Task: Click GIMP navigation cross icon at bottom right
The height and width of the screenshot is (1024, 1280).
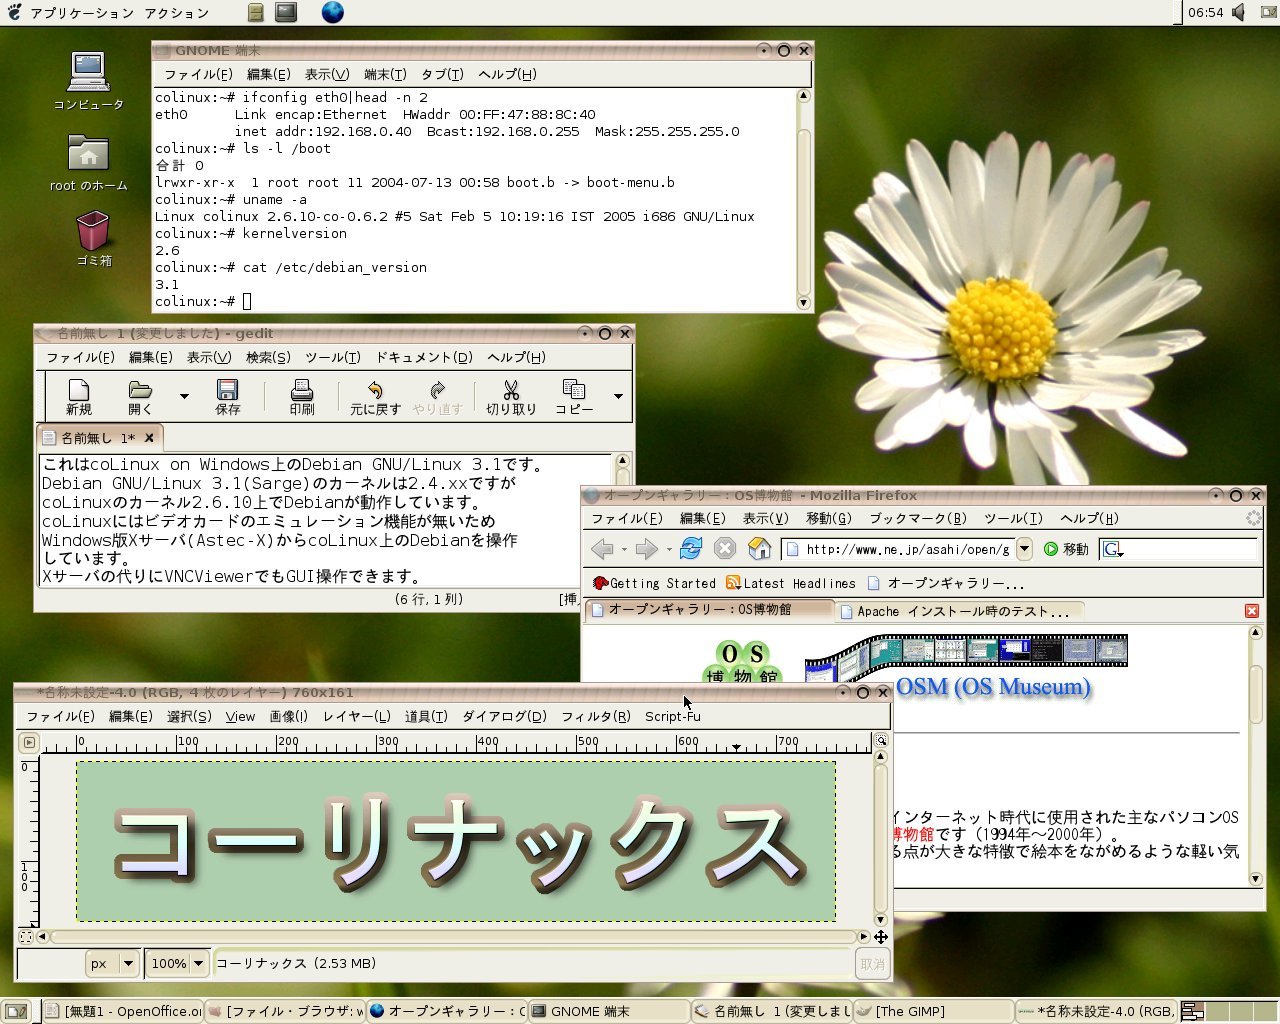Action: point(881,937)
